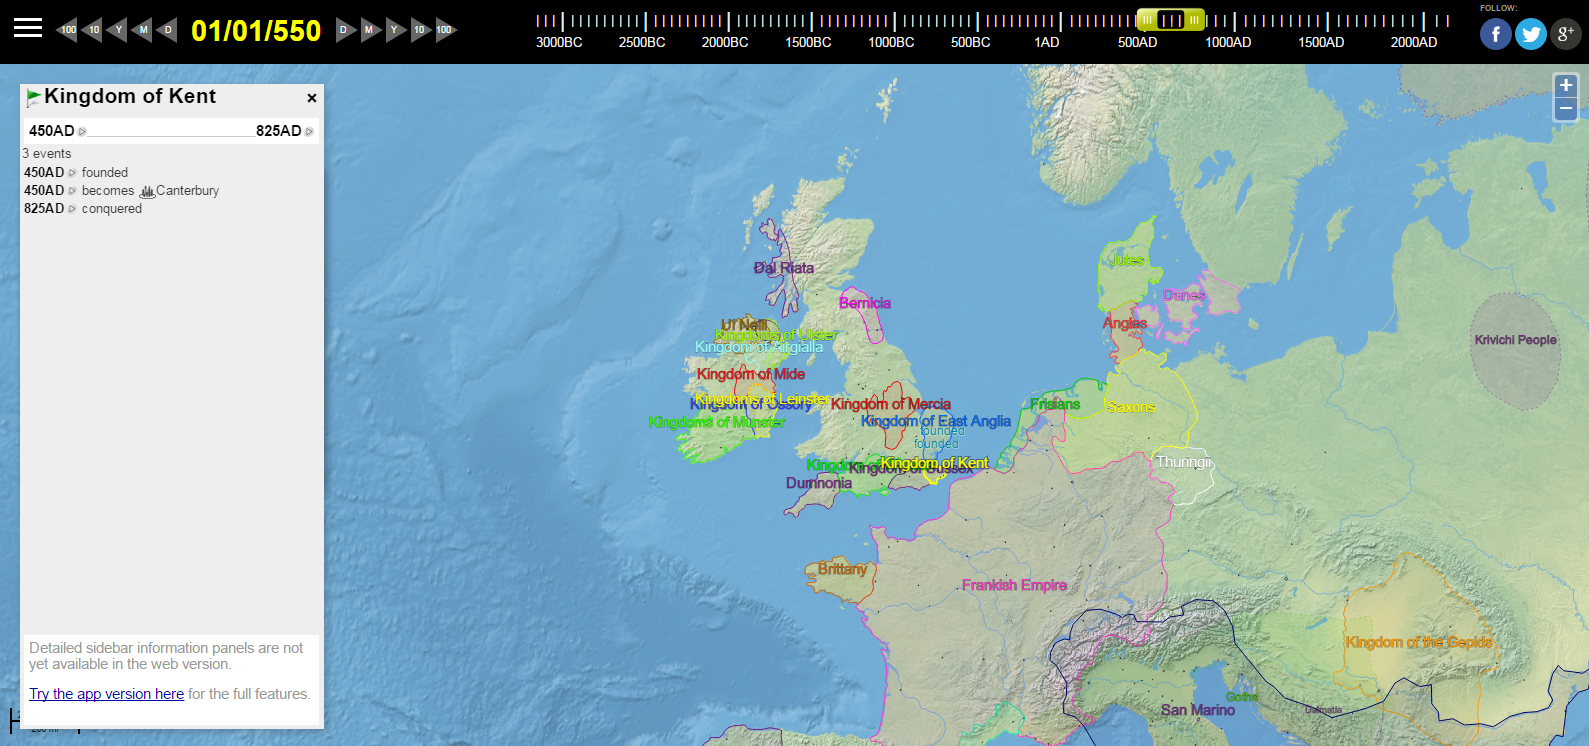Select Saxons on the map
Image resolution: width=1589 pixels, height=746 pixels.
pyautogui.click(x=1131, y=407)
